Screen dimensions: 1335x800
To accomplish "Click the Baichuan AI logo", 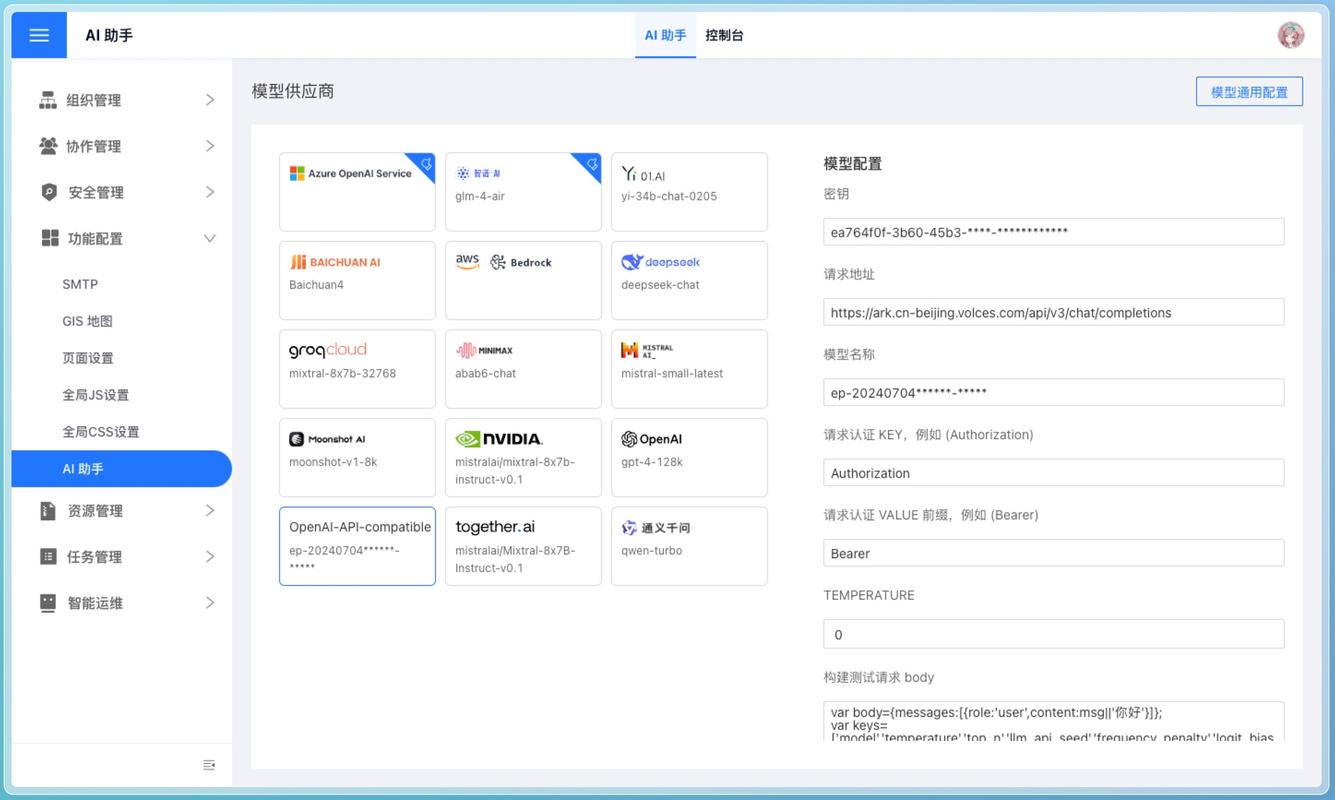I will point(335,262).
